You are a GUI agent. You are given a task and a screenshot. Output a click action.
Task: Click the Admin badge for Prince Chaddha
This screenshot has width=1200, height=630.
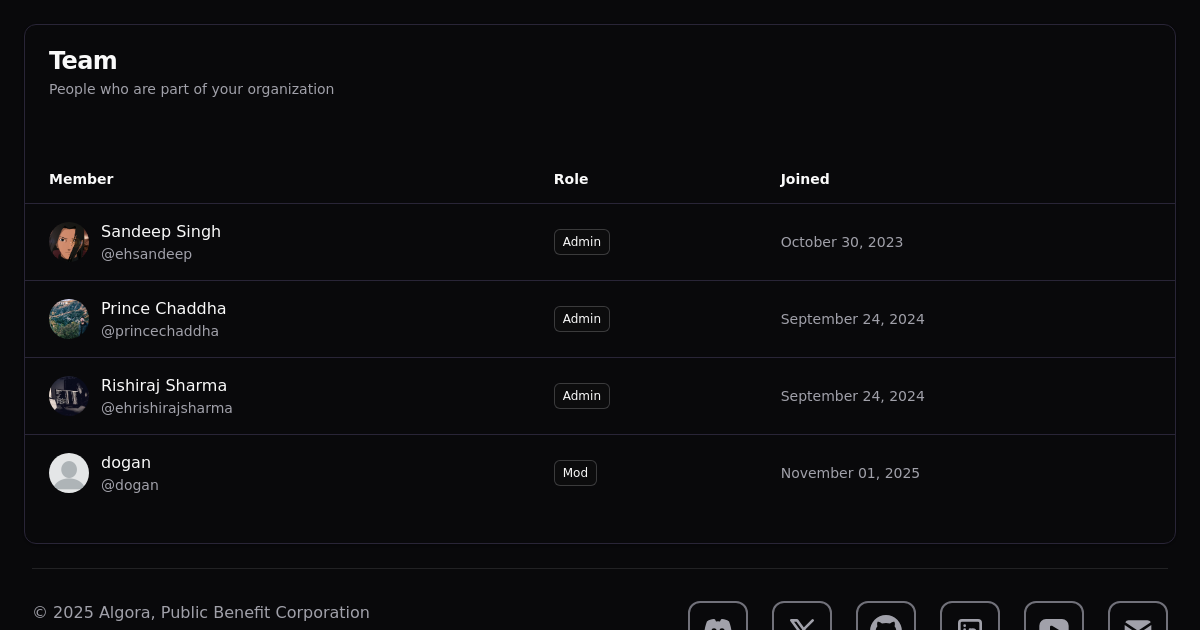click(x=581, y=319)
